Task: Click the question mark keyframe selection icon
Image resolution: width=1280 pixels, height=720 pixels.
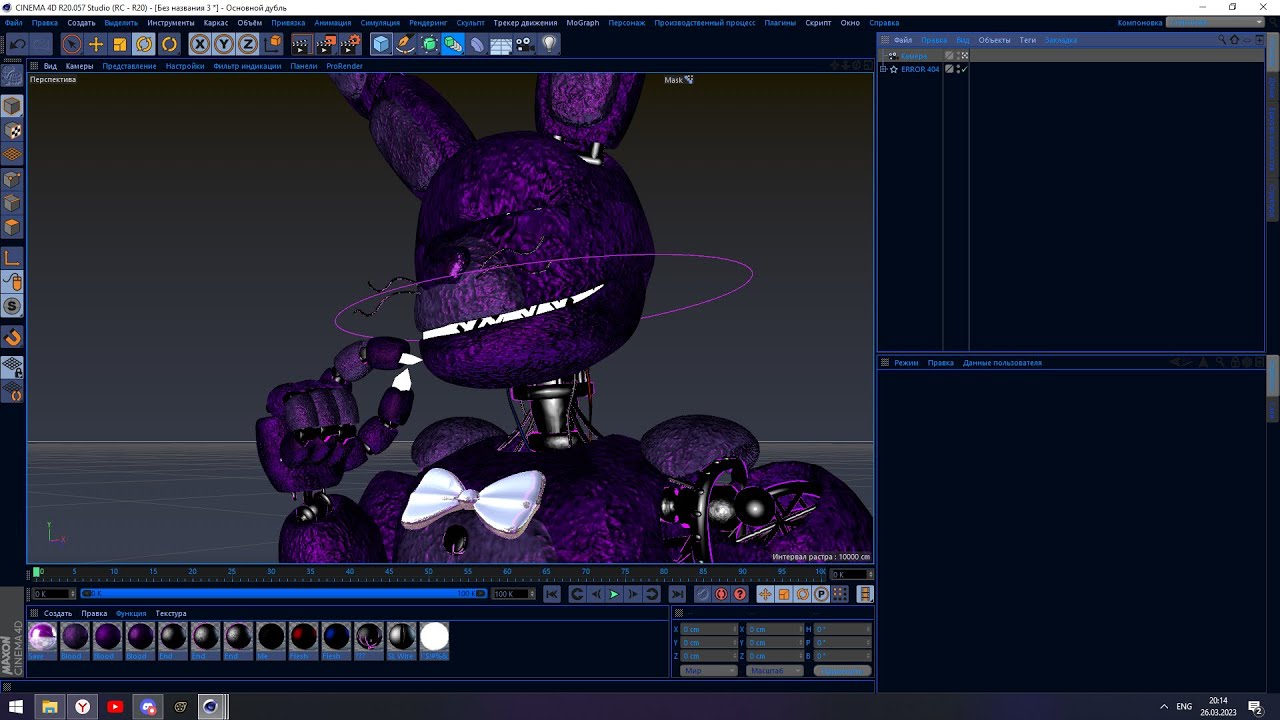Action: pyautogui.click(x=740, y=594)
